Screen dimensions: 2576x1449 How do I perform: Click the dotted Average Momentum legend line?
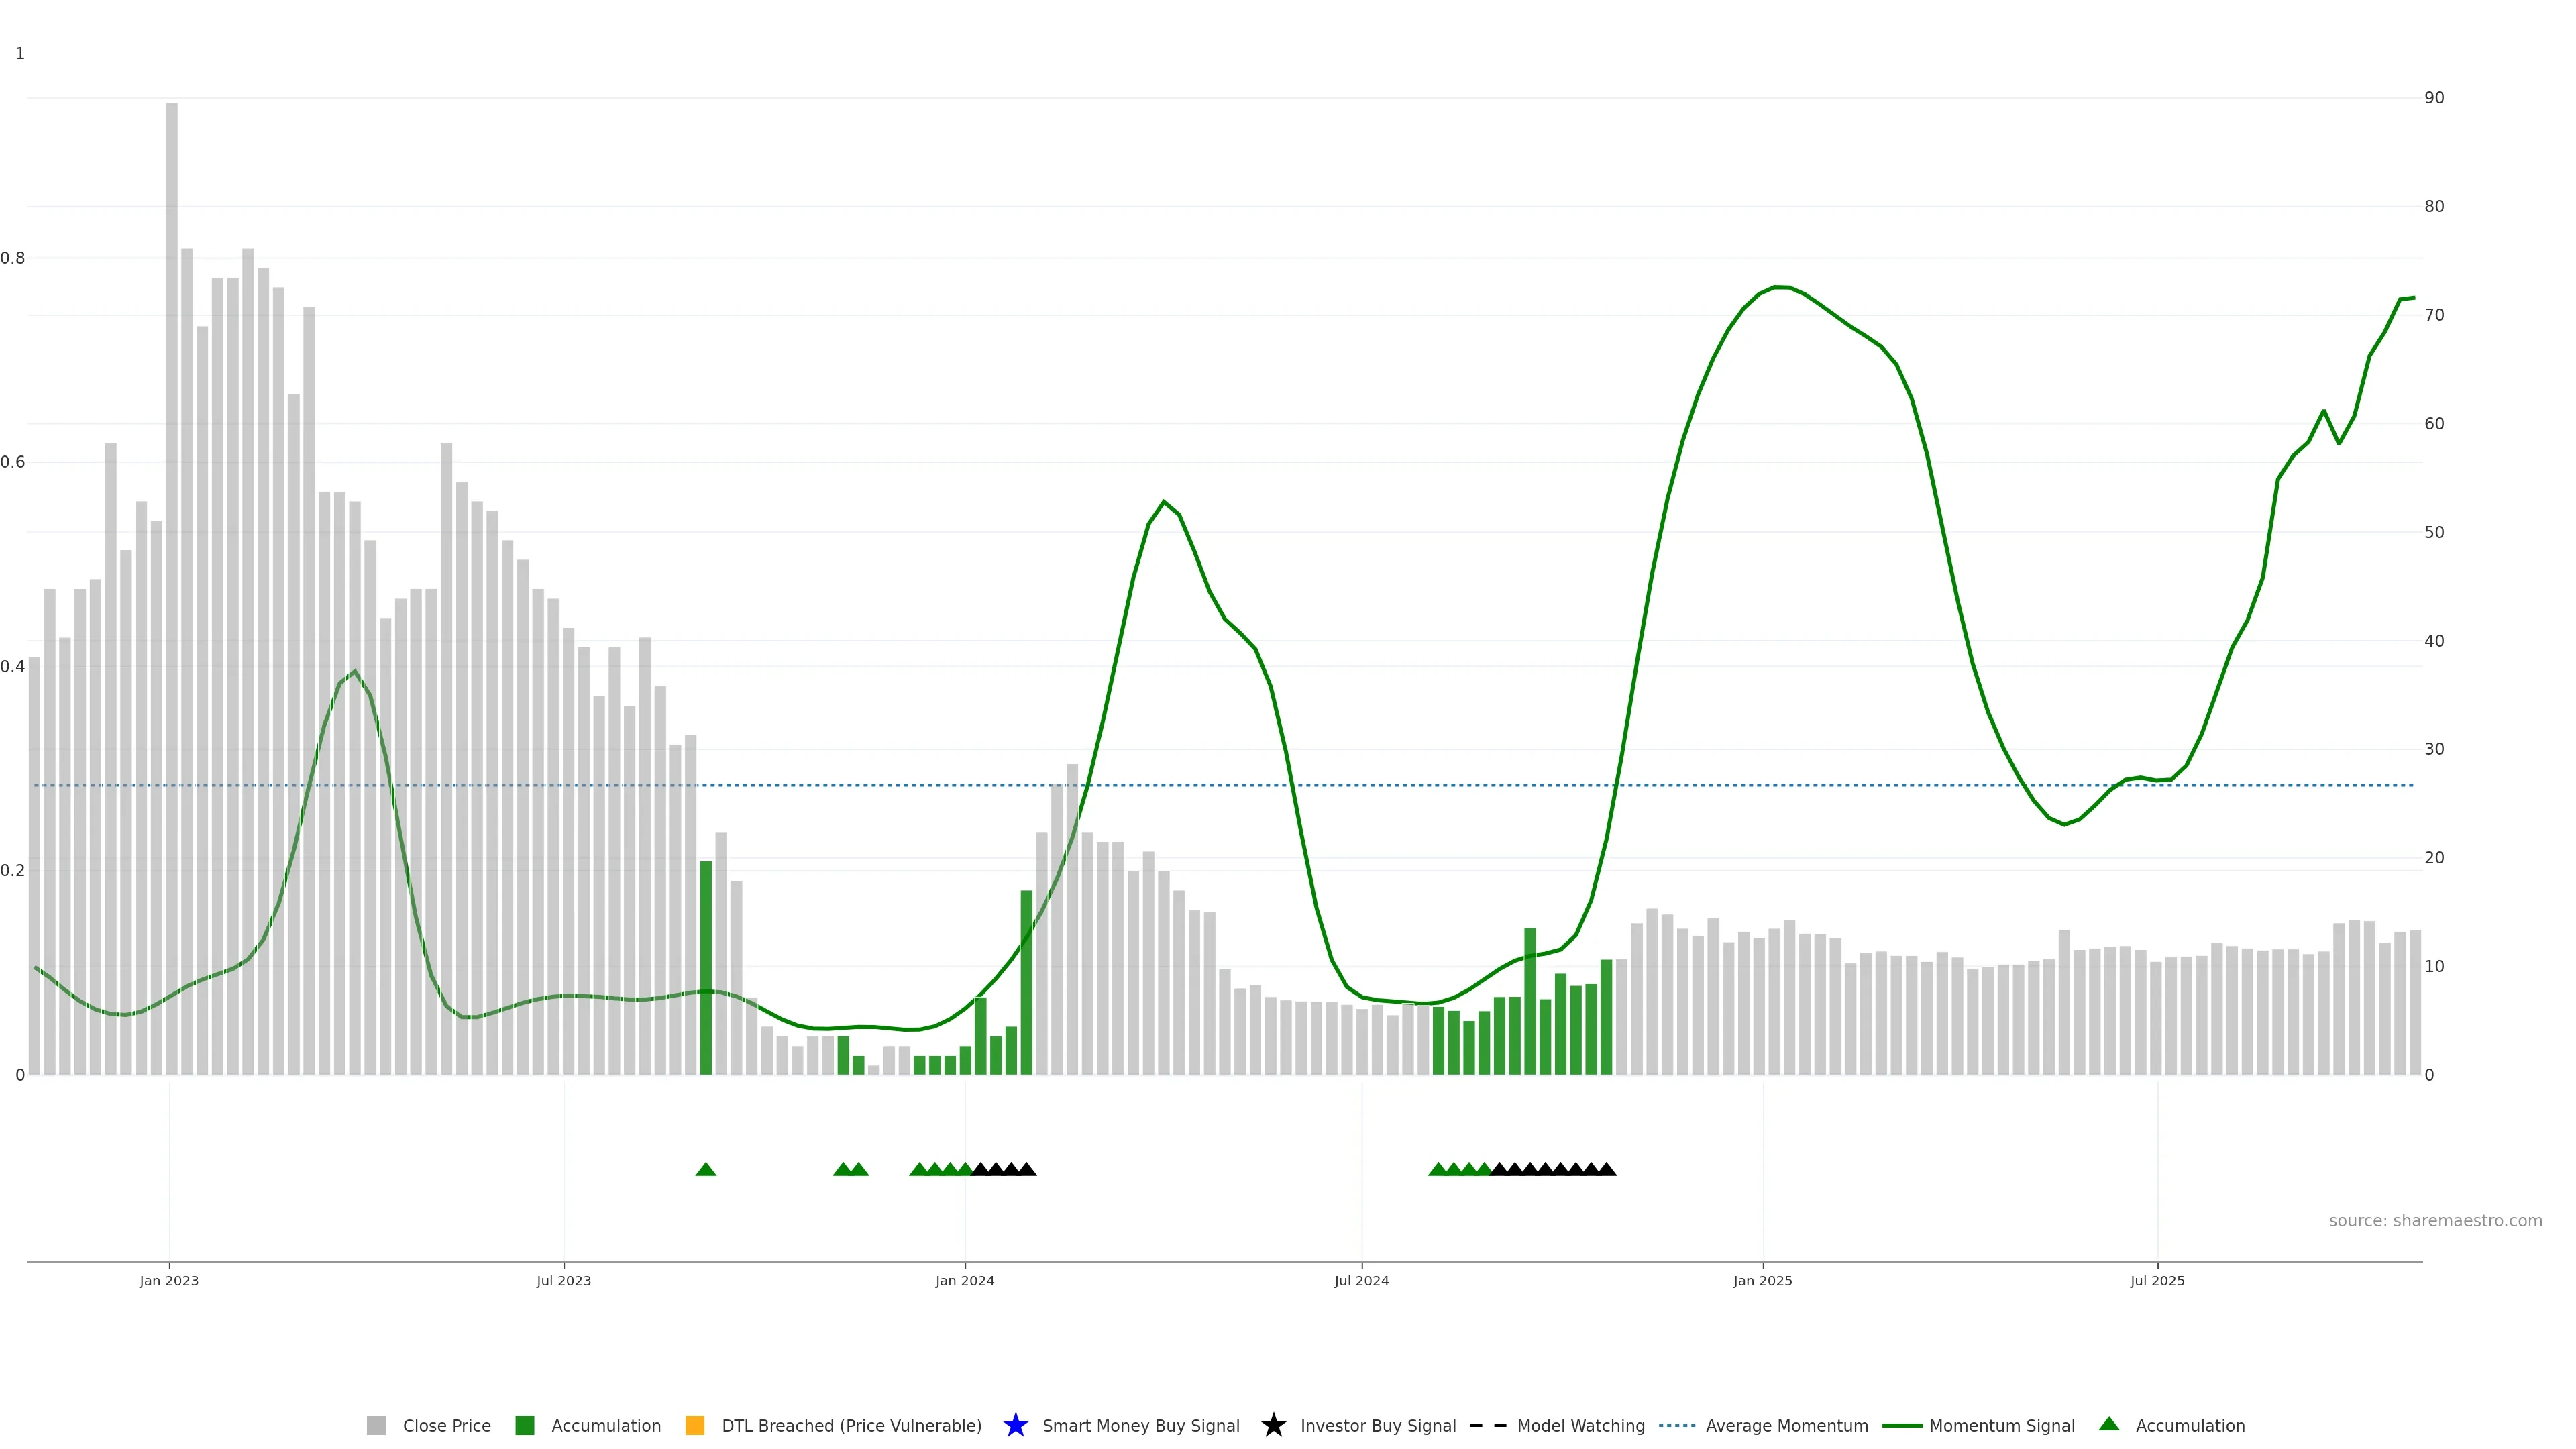click(1677, 1425)
